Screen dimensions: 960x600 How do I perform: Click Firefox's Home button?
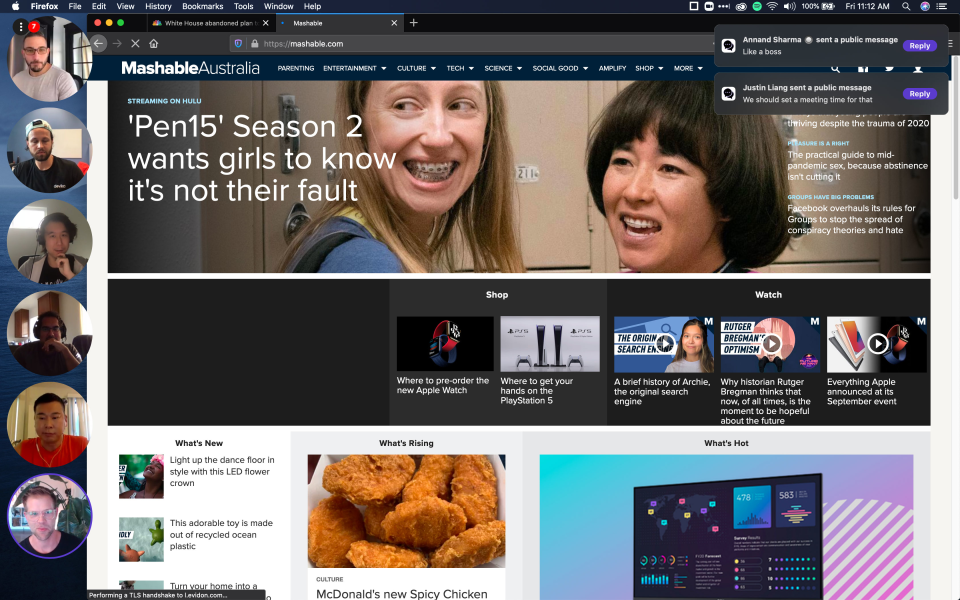coord(154,44)
